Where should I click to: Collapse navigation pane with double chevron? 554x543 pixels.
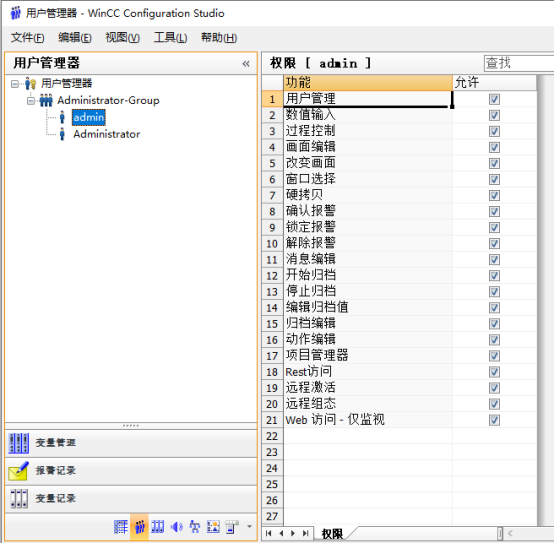point(246,64)
